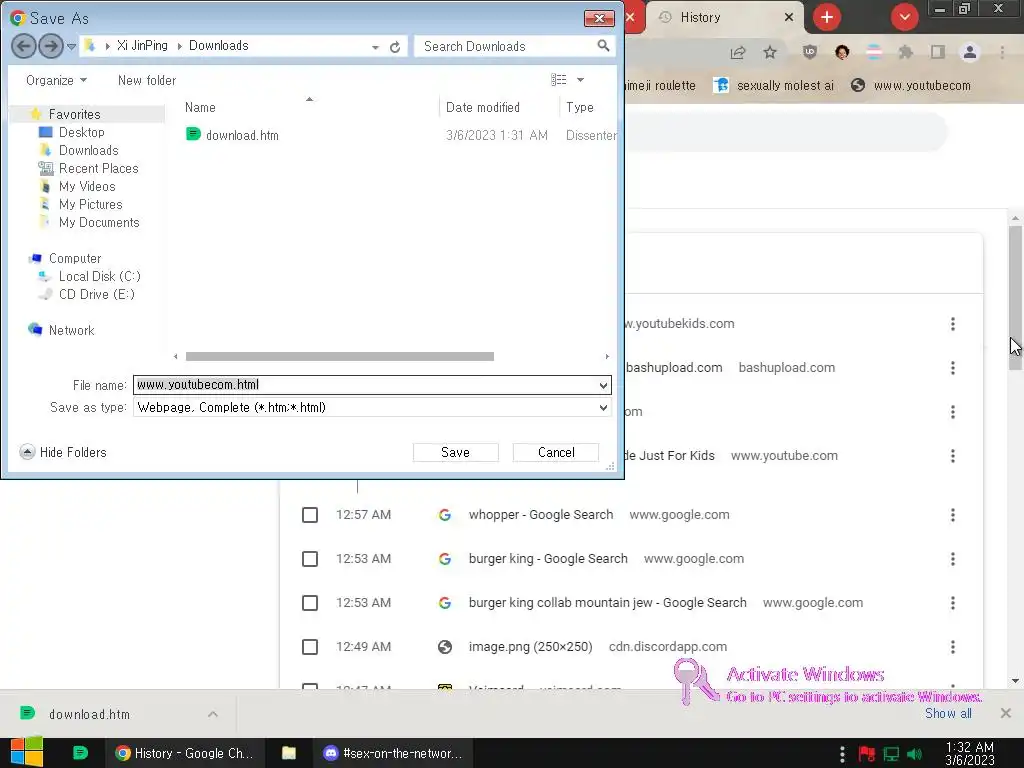
Task: Cancel the Save As dialog
Action: click(x=556, y=452)
